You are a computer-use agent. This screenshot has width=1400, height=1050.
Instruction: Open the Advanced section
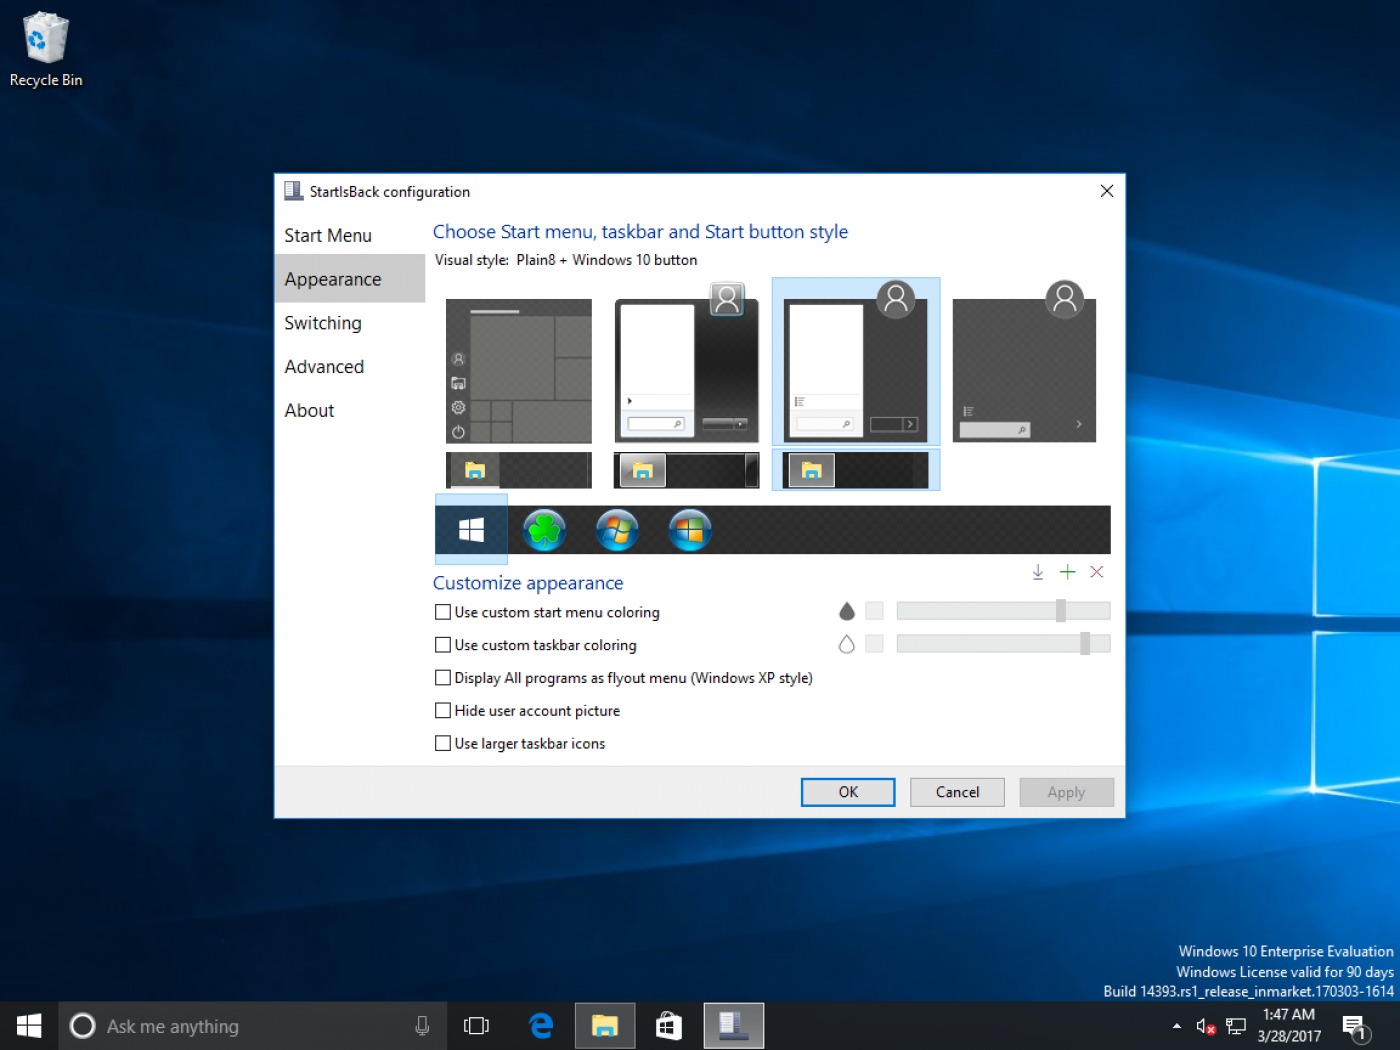tap(350, 367)
